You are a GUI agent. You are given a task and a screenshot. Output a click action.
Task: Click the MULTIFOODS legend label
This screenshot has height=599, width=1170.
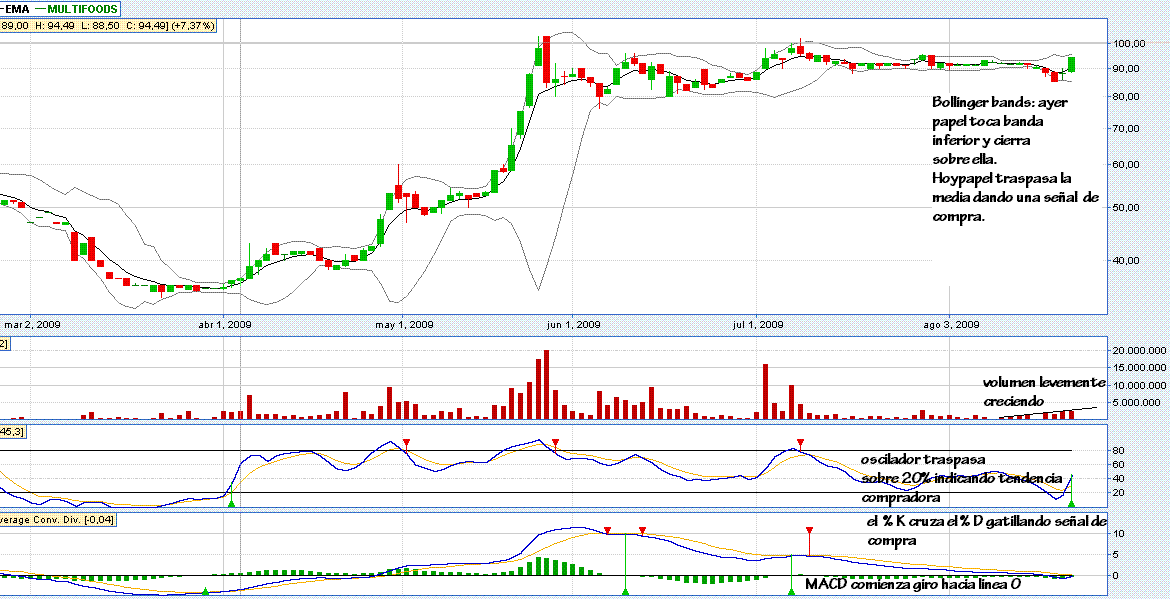coord(84,9)
